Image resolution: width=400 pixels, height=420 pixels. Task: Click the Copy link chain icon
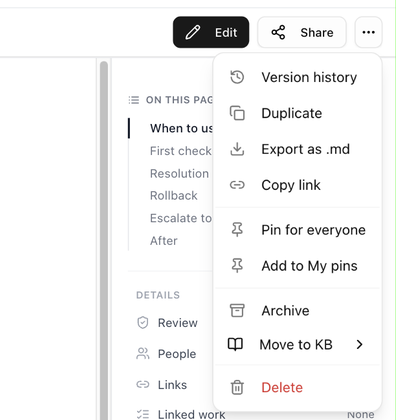point(237,185)
